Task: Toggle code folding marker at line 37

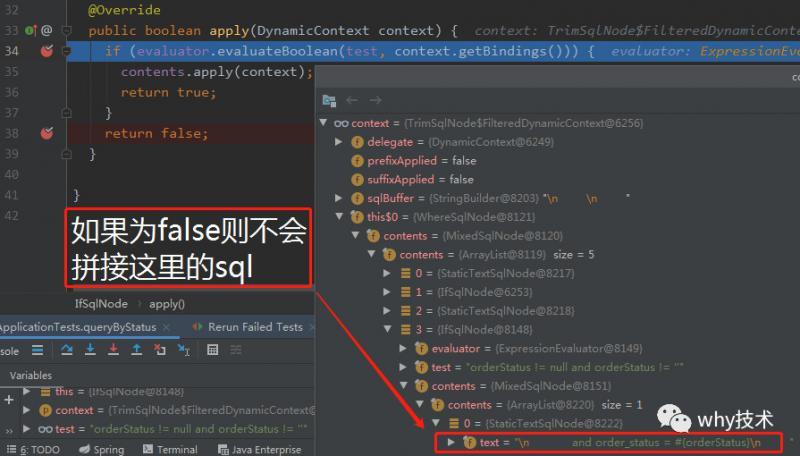Action: click(x=66, y=113)
